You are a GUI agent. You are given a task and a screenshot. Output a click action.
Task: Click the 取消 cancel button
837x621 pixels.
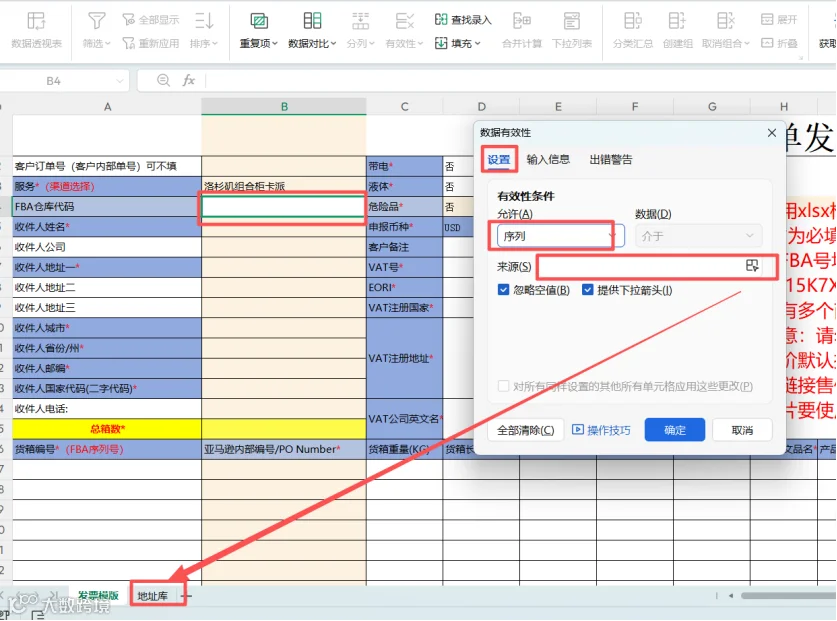pos(742,430)
